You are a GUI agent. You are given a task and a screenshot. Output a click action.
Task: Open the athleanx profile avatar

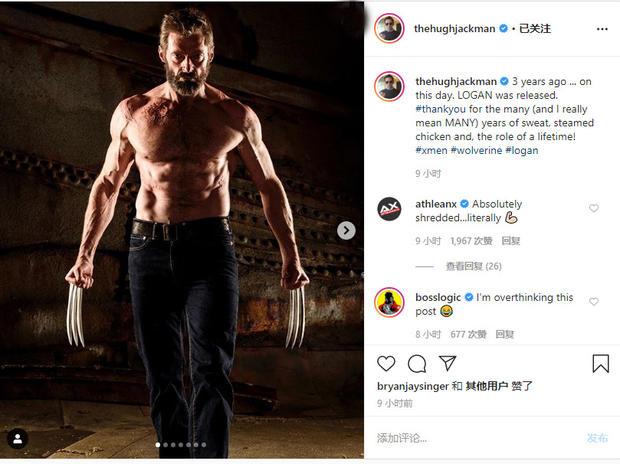[x=389, y=209]
